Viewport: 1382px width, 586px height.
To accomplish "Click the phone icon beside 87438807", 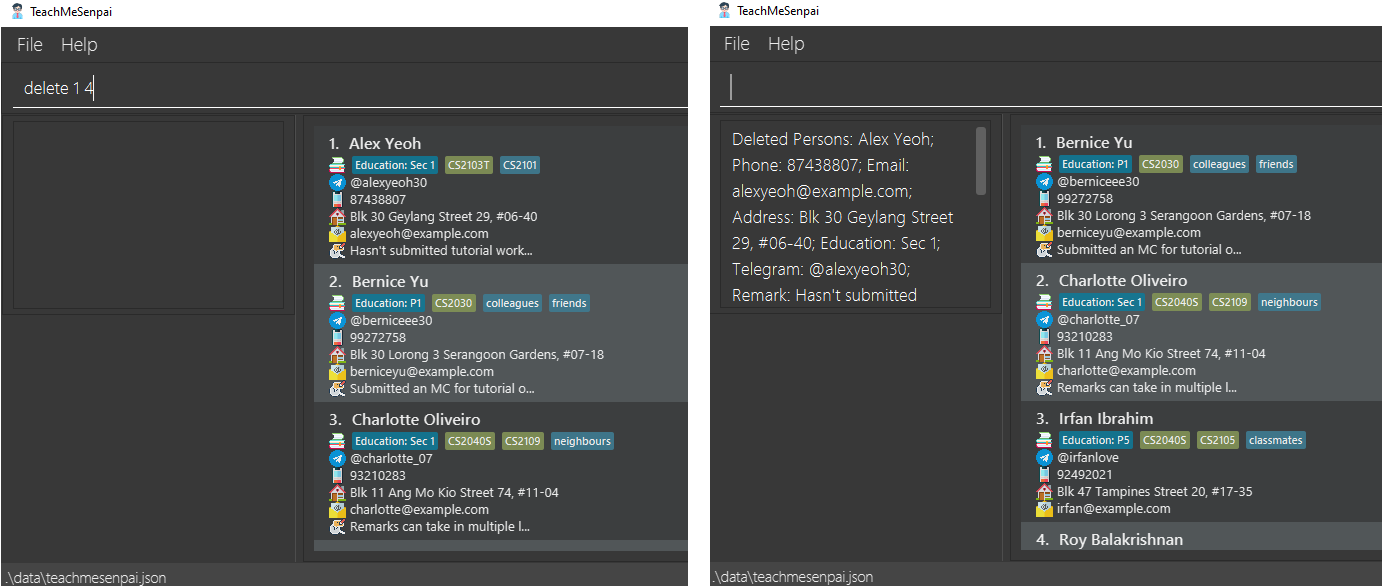I will 337,200.
